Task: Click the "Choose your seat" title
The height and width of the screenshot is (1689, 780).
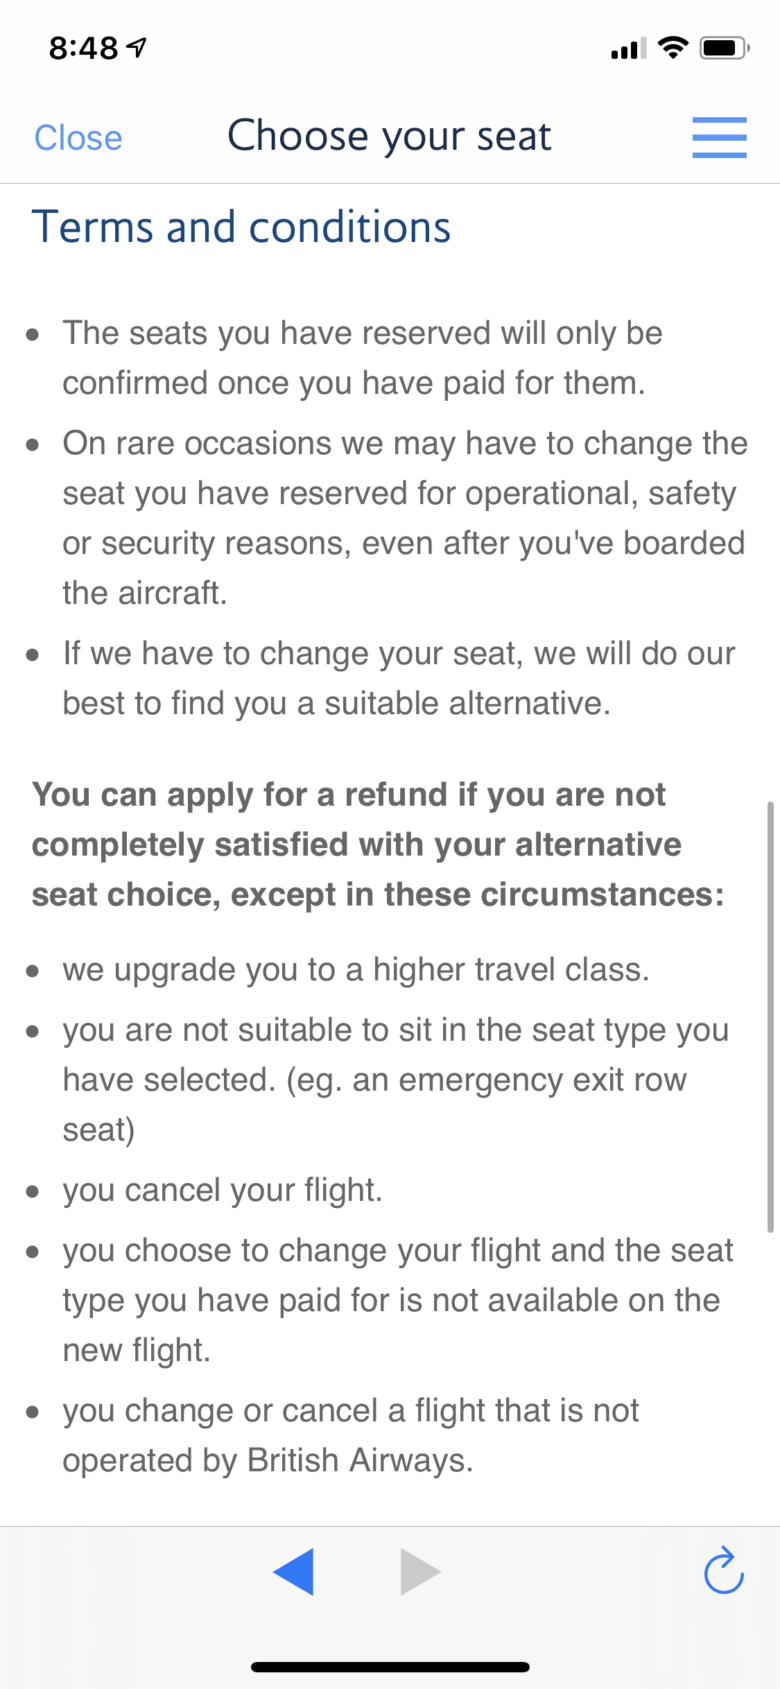Action: tap(389, 136)
